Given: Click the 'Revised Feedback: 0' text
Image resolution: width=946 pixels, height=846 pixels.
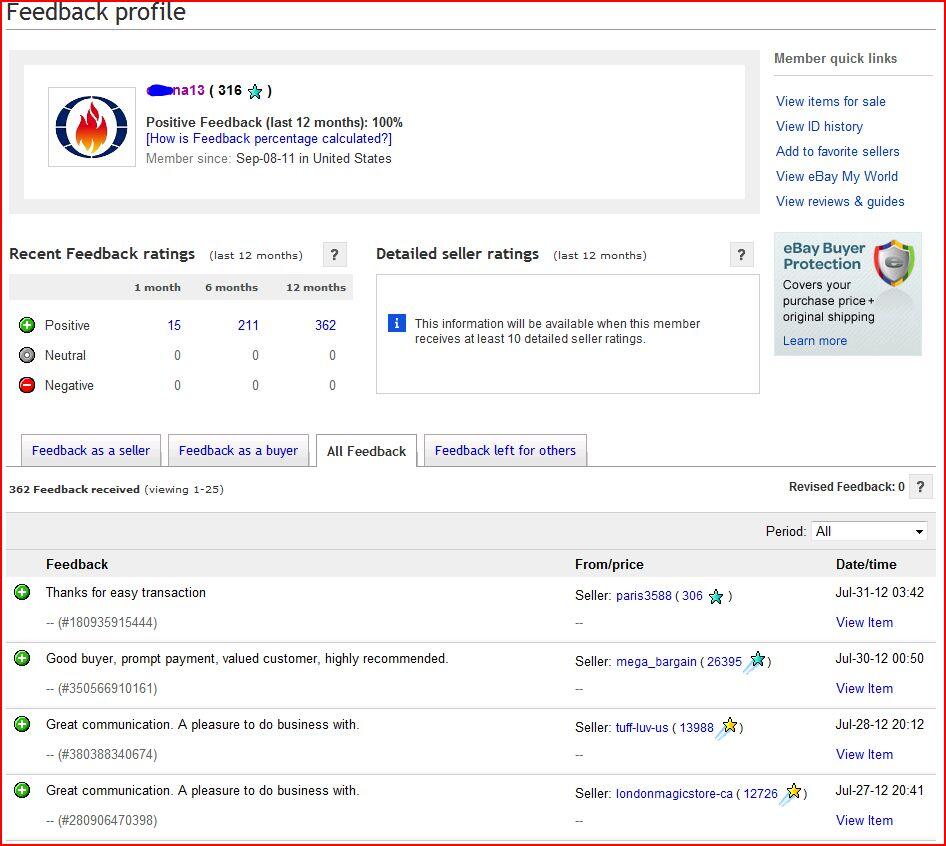Looking at the screenshot, I should pyautogui.click(x=846, y=486).
